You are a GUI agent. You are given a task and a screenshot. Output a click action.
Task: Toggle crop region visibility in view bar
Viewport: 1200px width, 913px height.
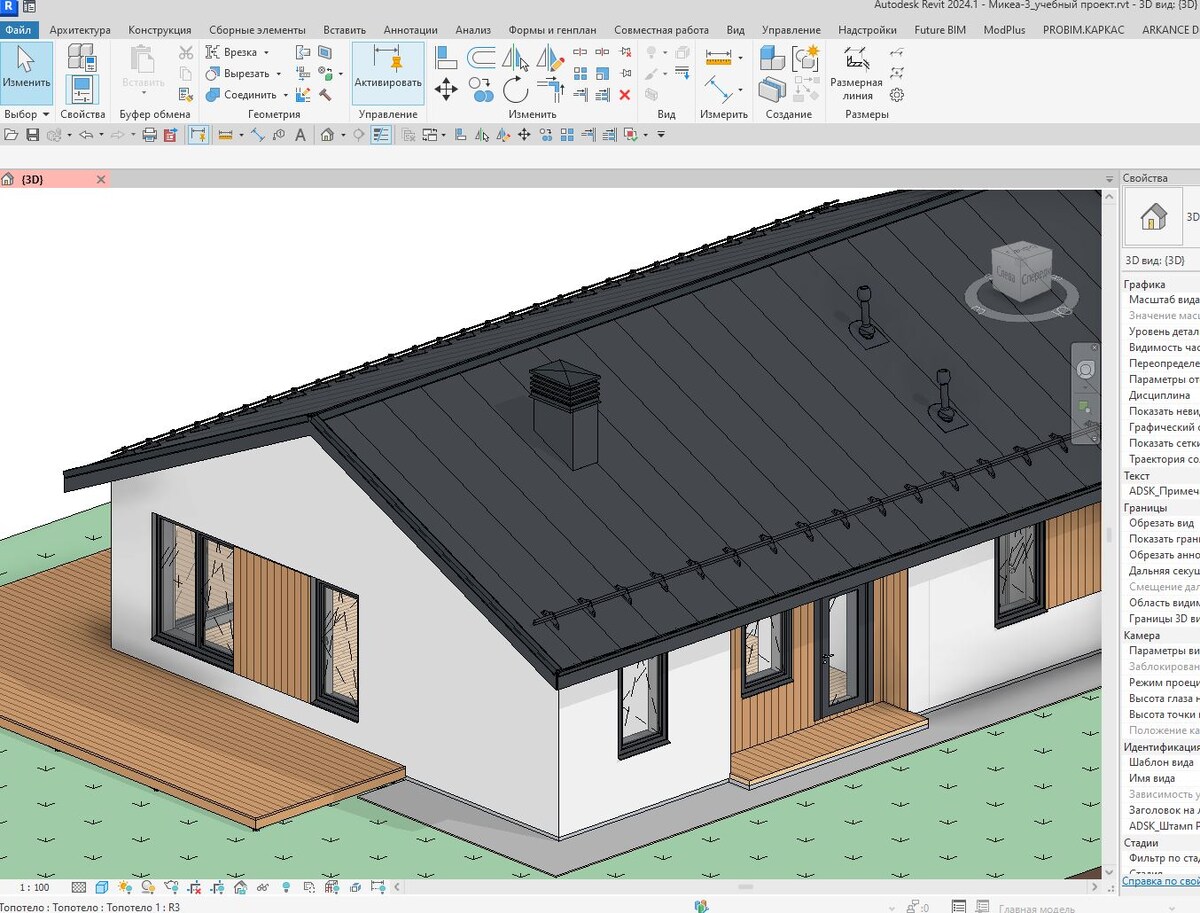click(x=217, y=886)
